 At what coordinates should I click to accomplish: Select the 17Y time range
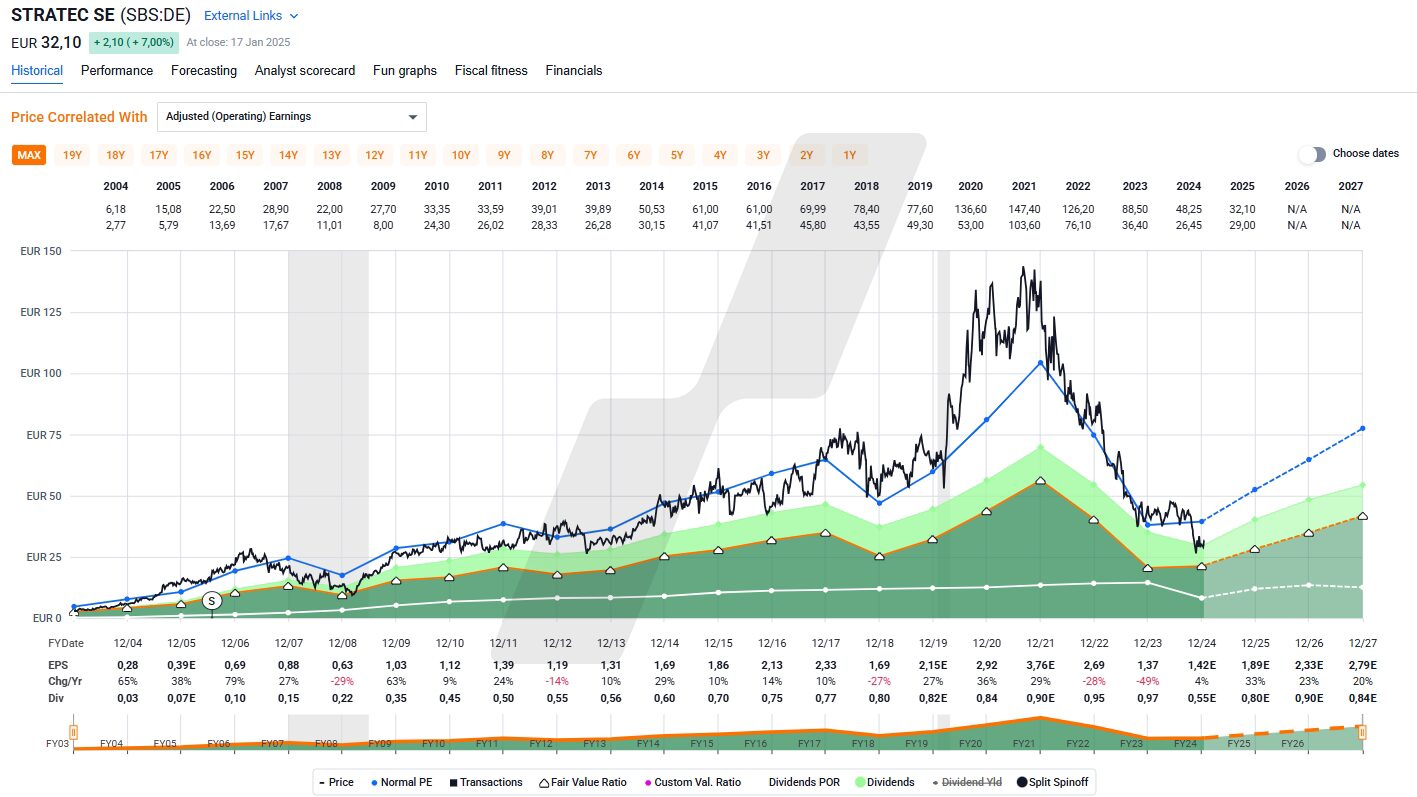pos(159,155)
